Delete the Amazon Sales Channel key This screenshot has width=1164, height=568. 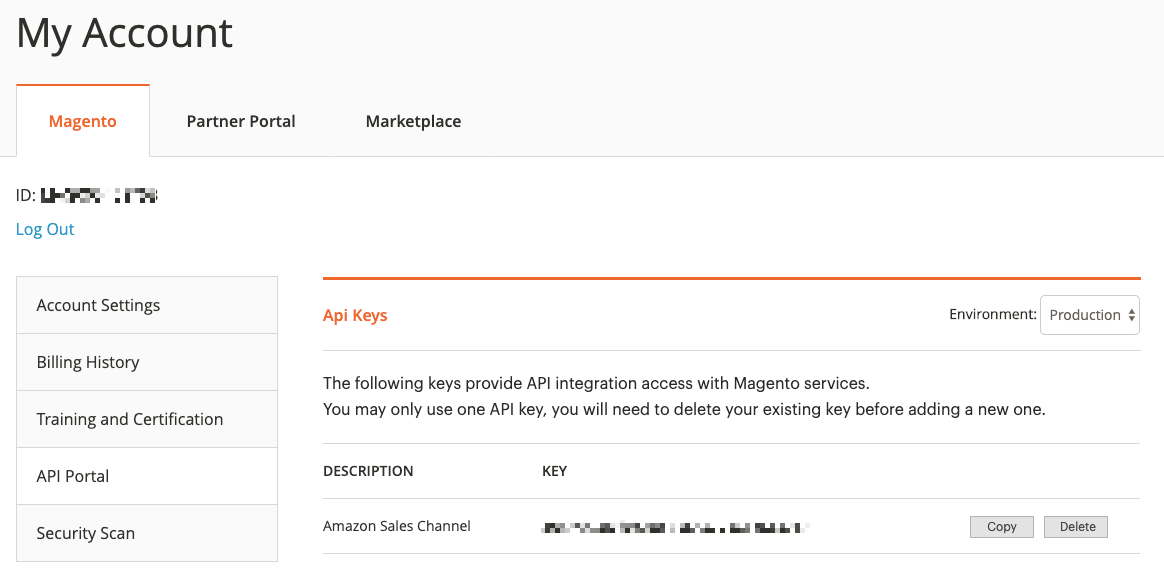(1076, 527)
